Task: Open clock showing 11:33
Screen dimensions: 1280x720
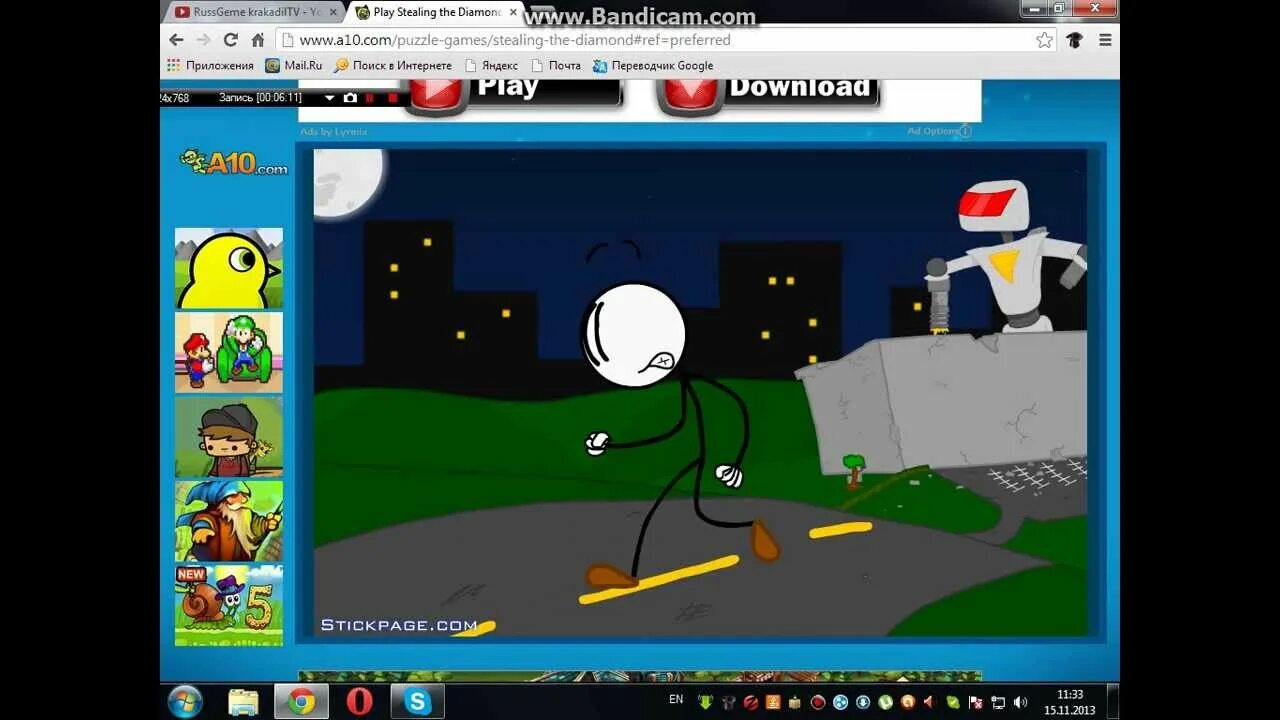Action: click(1070, 702)
